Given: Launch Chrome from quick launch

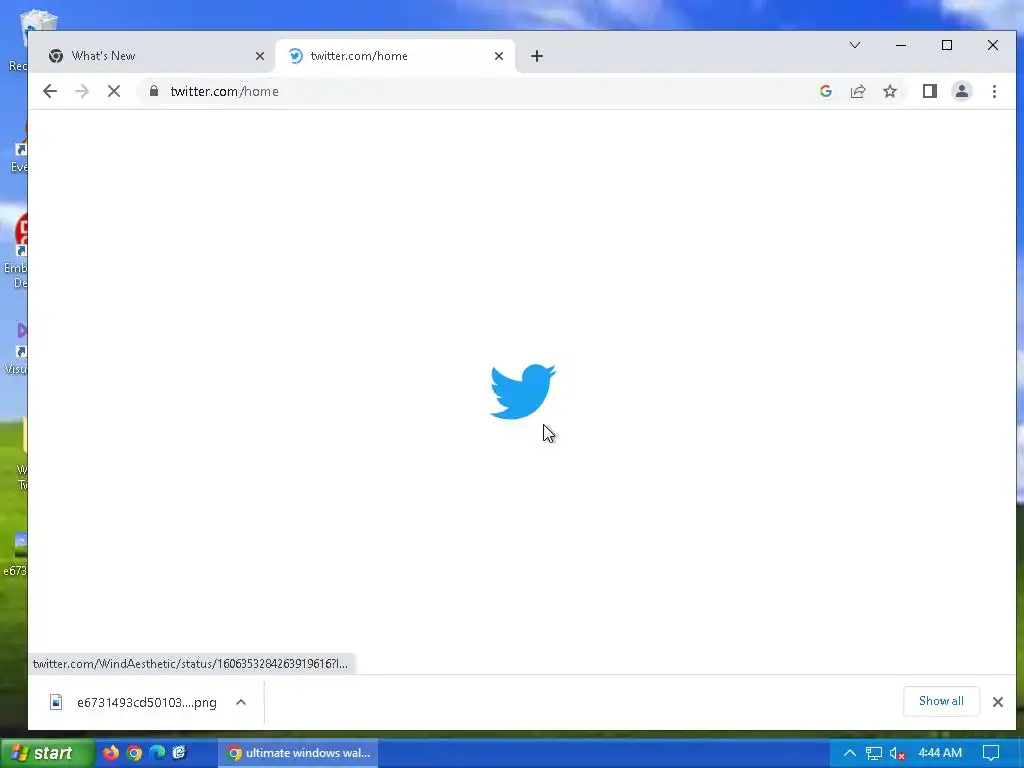Looking at the screenshot, I should point(135,753).
